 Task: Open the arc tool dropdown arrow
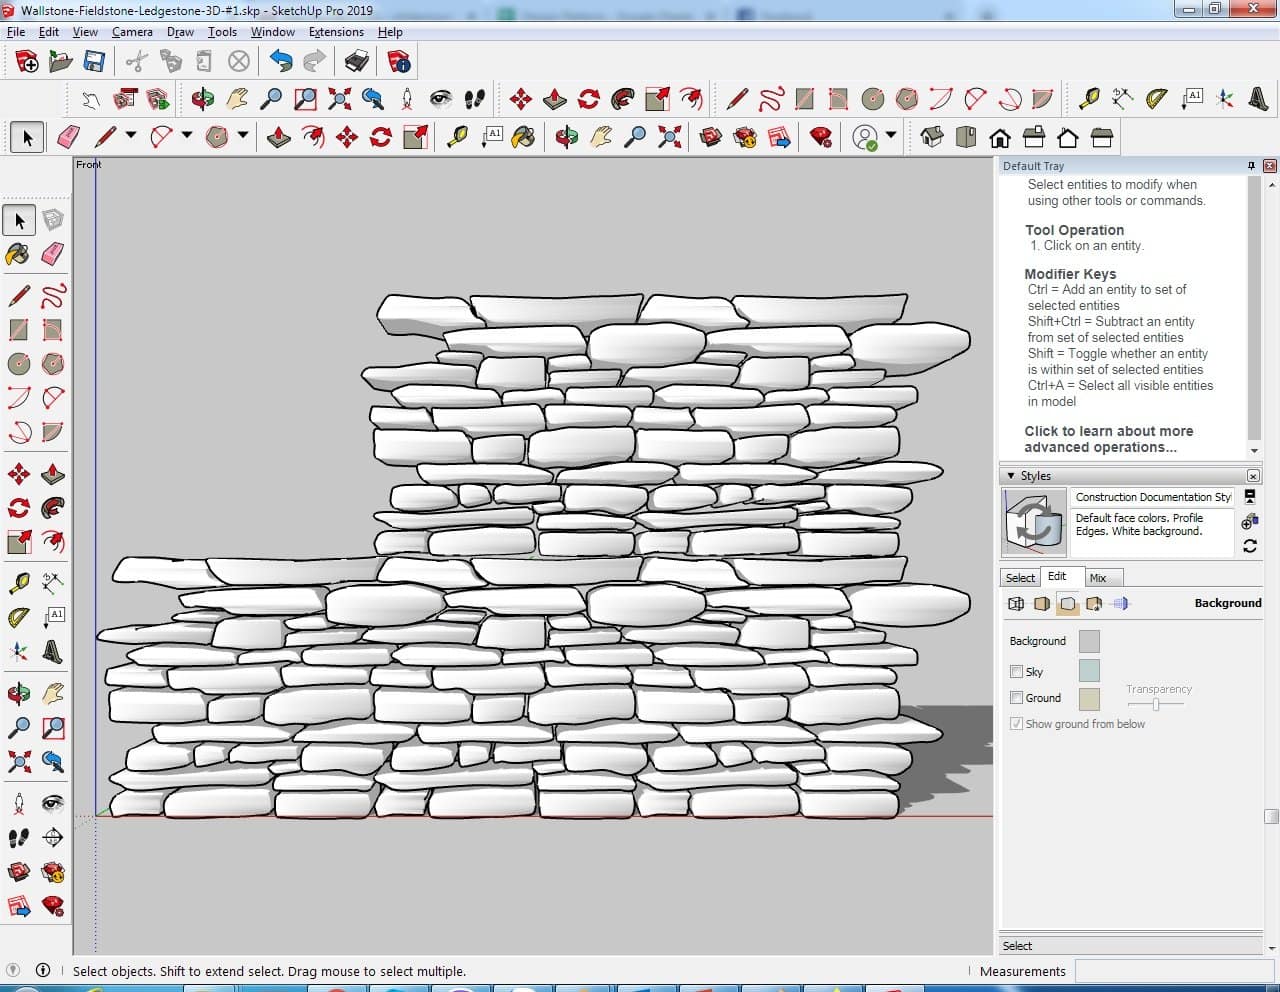tap(187, 136)
